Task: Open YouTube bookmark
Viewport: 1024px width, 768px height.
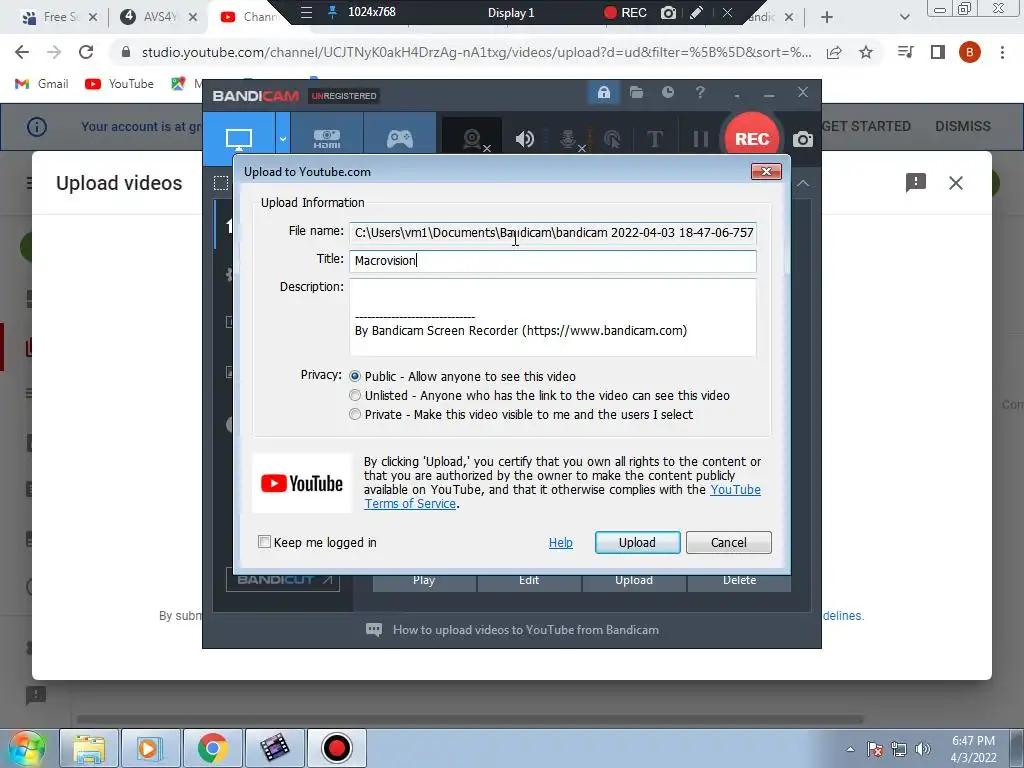Action: pos(120,84)
